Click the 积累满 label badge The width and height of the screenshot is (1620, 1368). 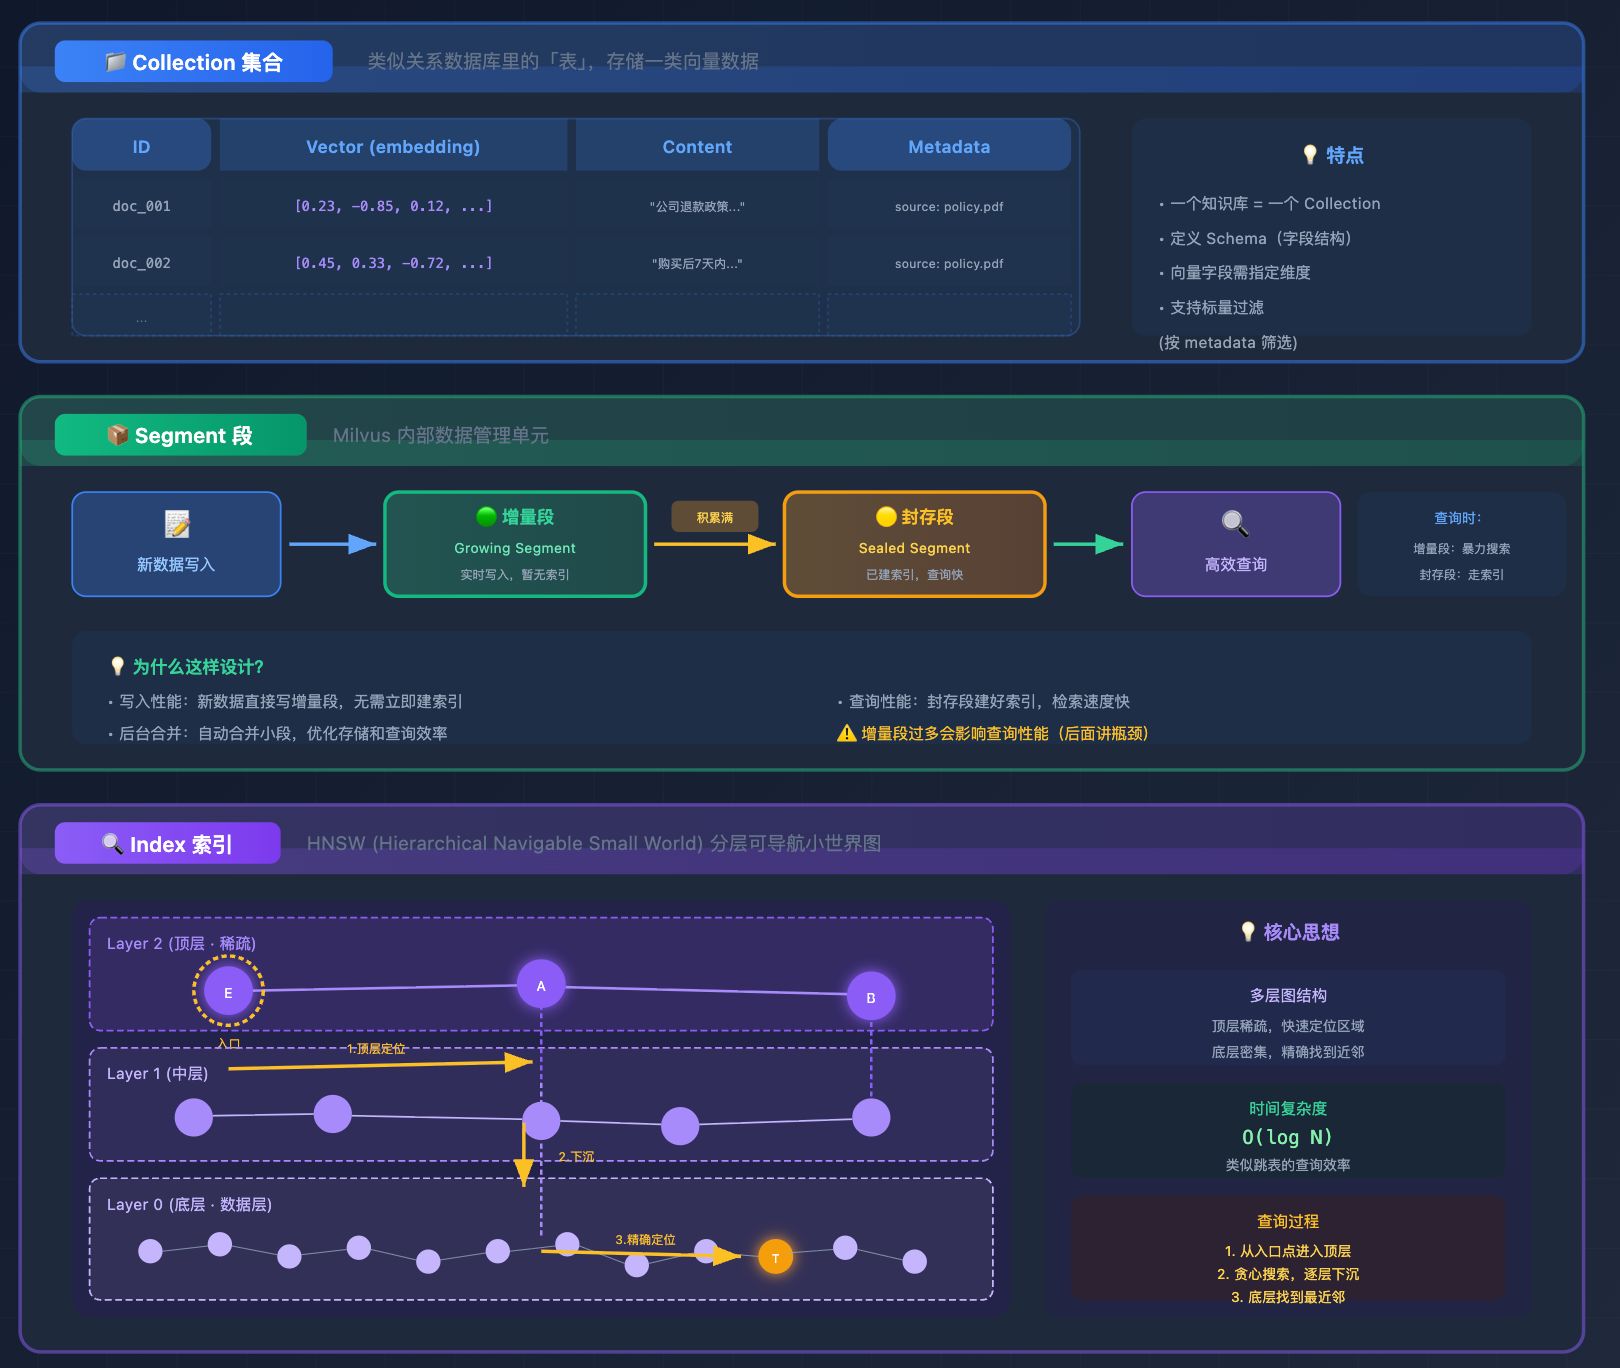click(715, 517)
